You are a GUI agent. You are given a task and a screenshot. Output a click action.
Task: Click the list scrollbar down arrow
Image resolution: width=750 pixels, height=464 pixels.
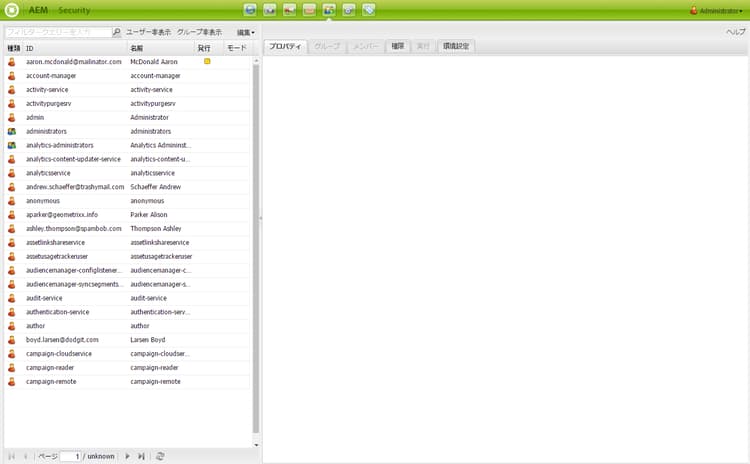(256, 444)
